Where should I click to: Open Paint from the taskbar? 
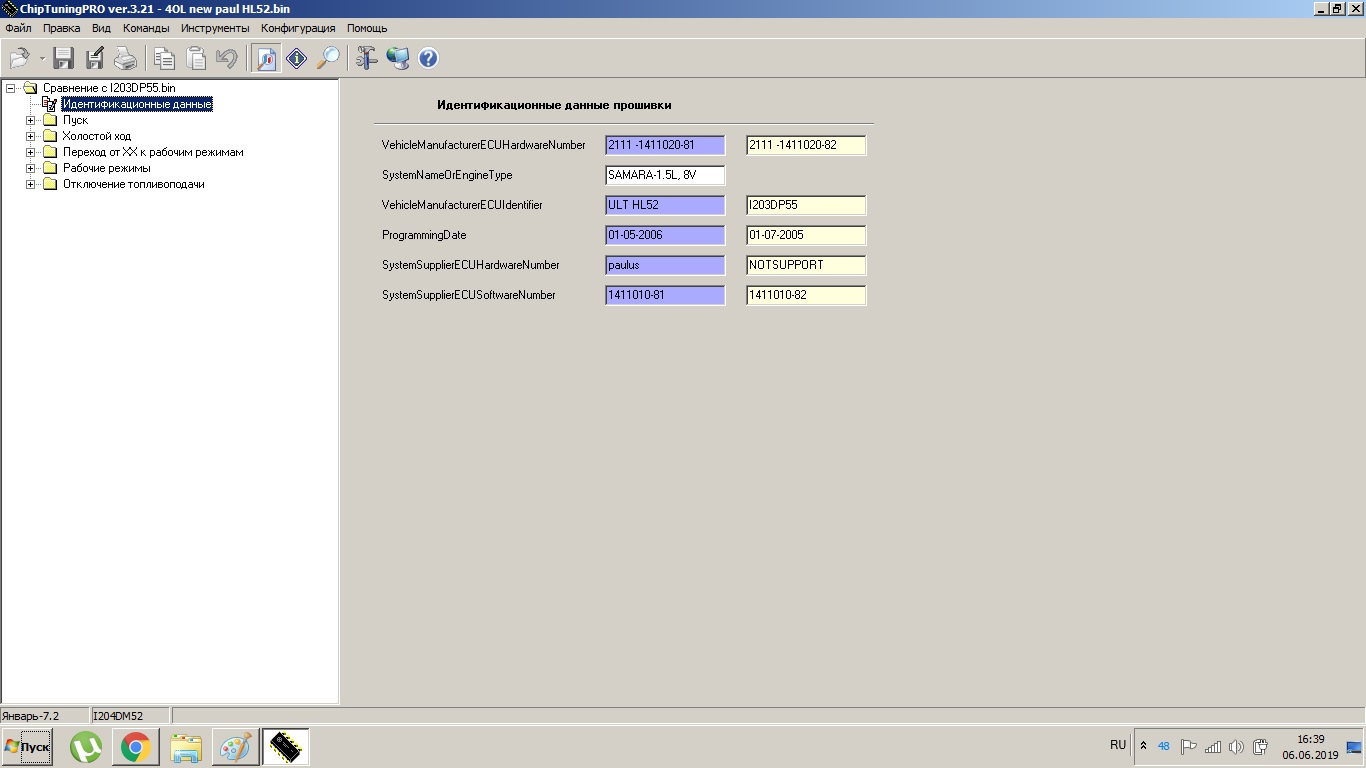(236, 747)
